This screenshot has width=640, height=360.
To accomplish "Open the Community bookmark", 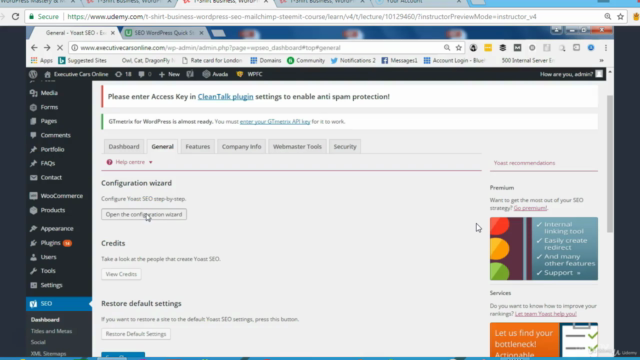I will [306, 60].
